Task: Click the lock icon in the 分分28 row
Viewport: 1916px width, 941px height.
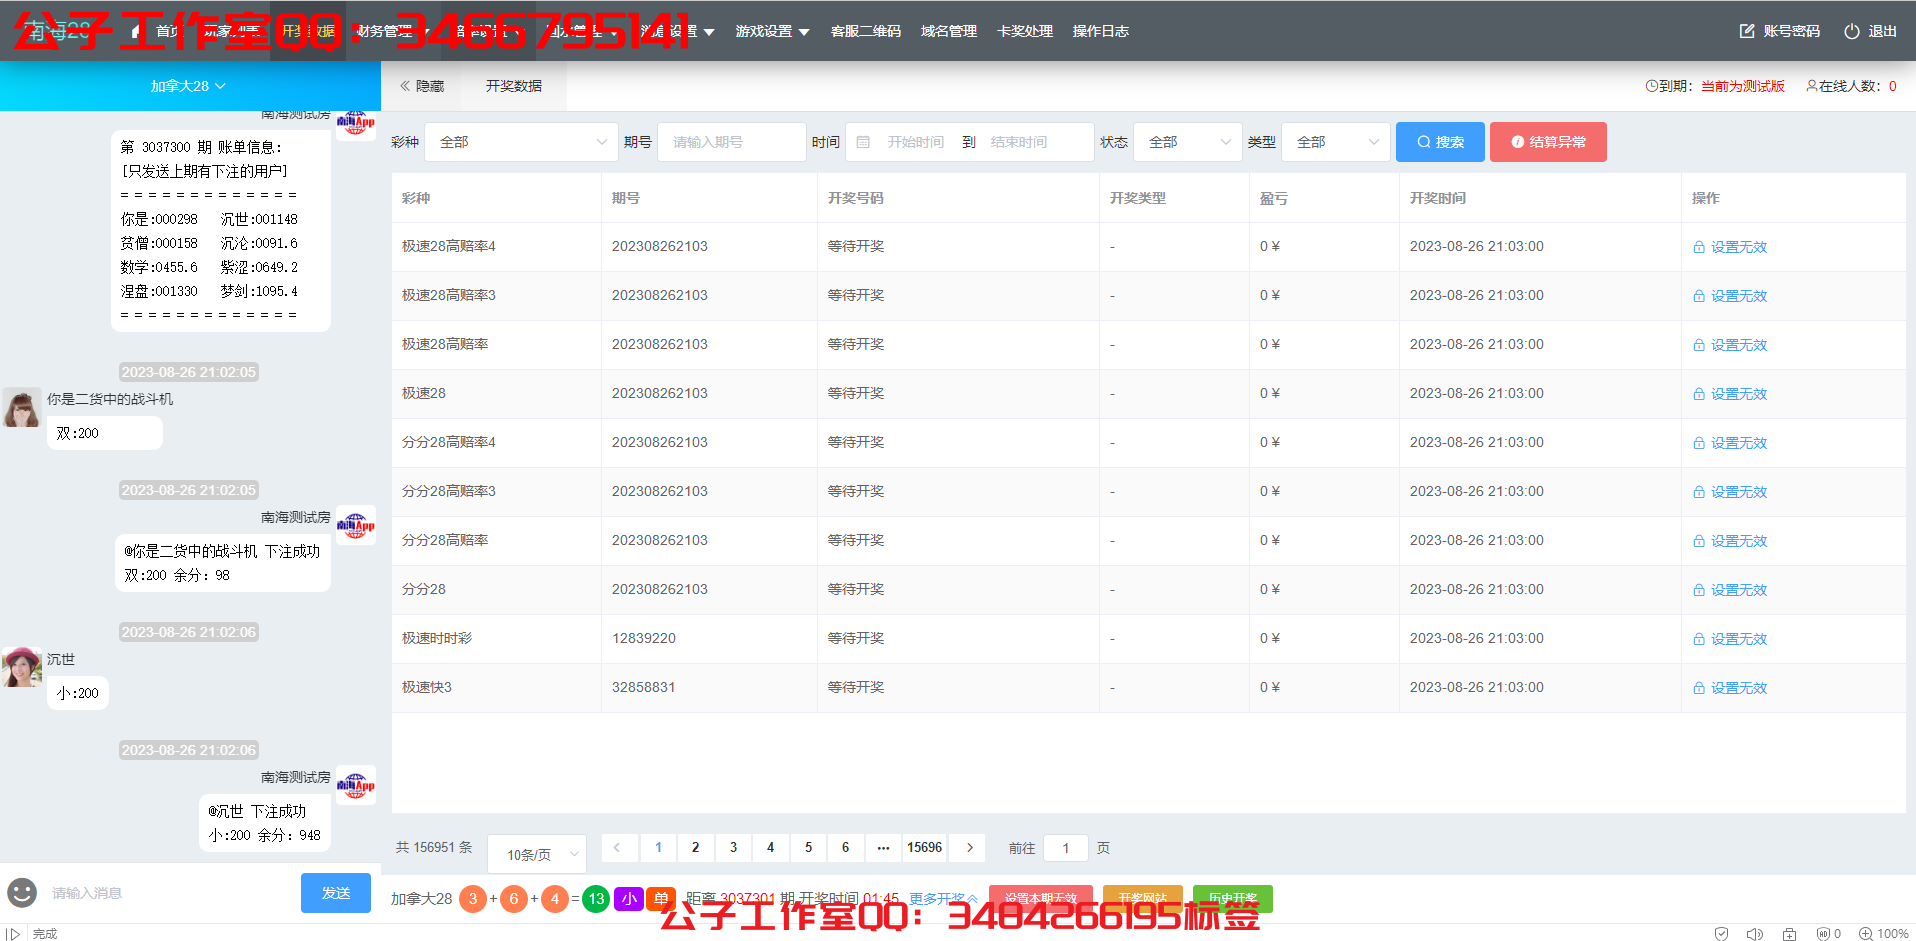Action: (x=1699, y=590)
